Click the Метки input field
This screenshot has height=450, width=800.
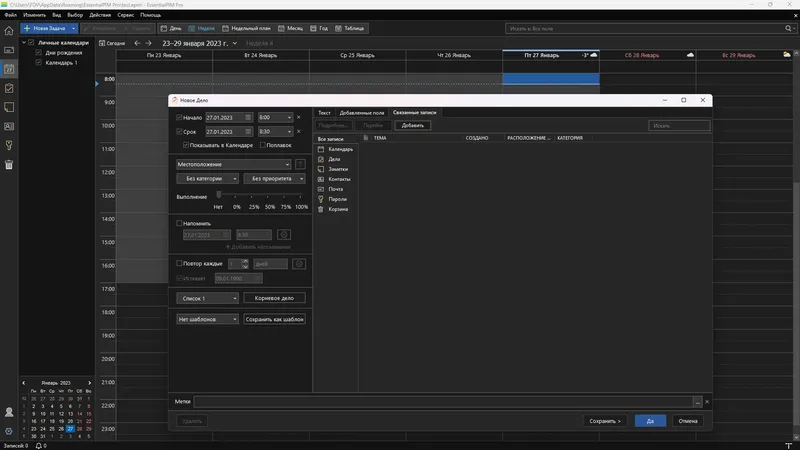coord(443,402)
